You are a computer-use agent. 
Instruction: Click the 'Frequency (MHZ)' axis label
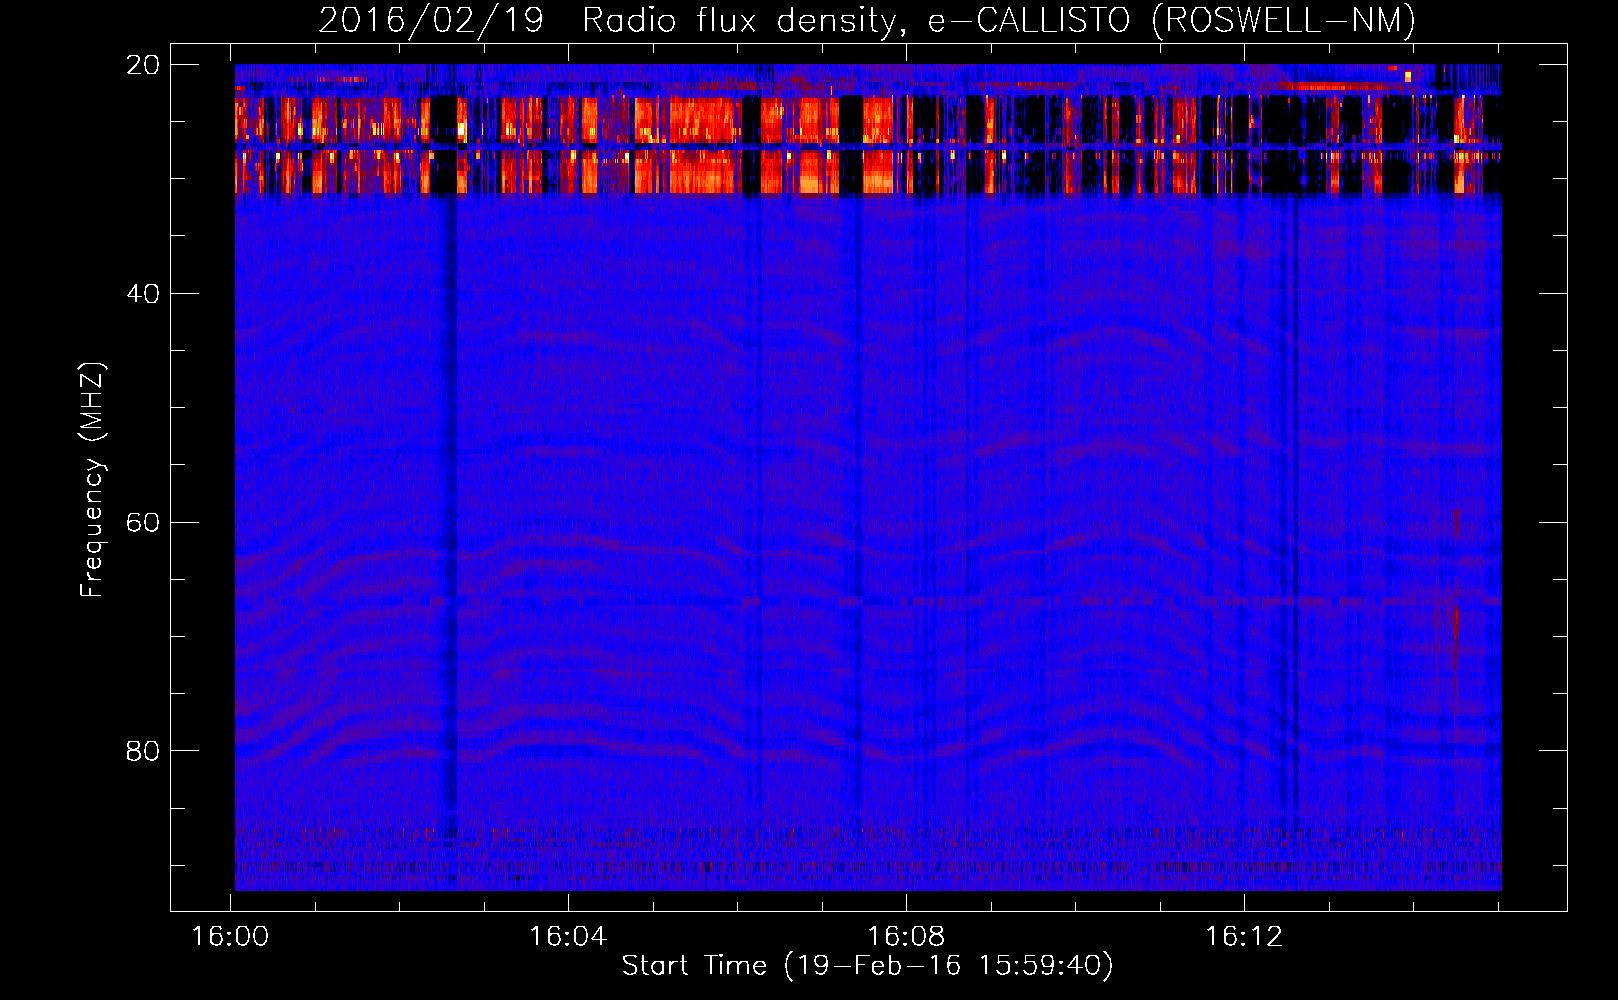[x=92, y=480]
